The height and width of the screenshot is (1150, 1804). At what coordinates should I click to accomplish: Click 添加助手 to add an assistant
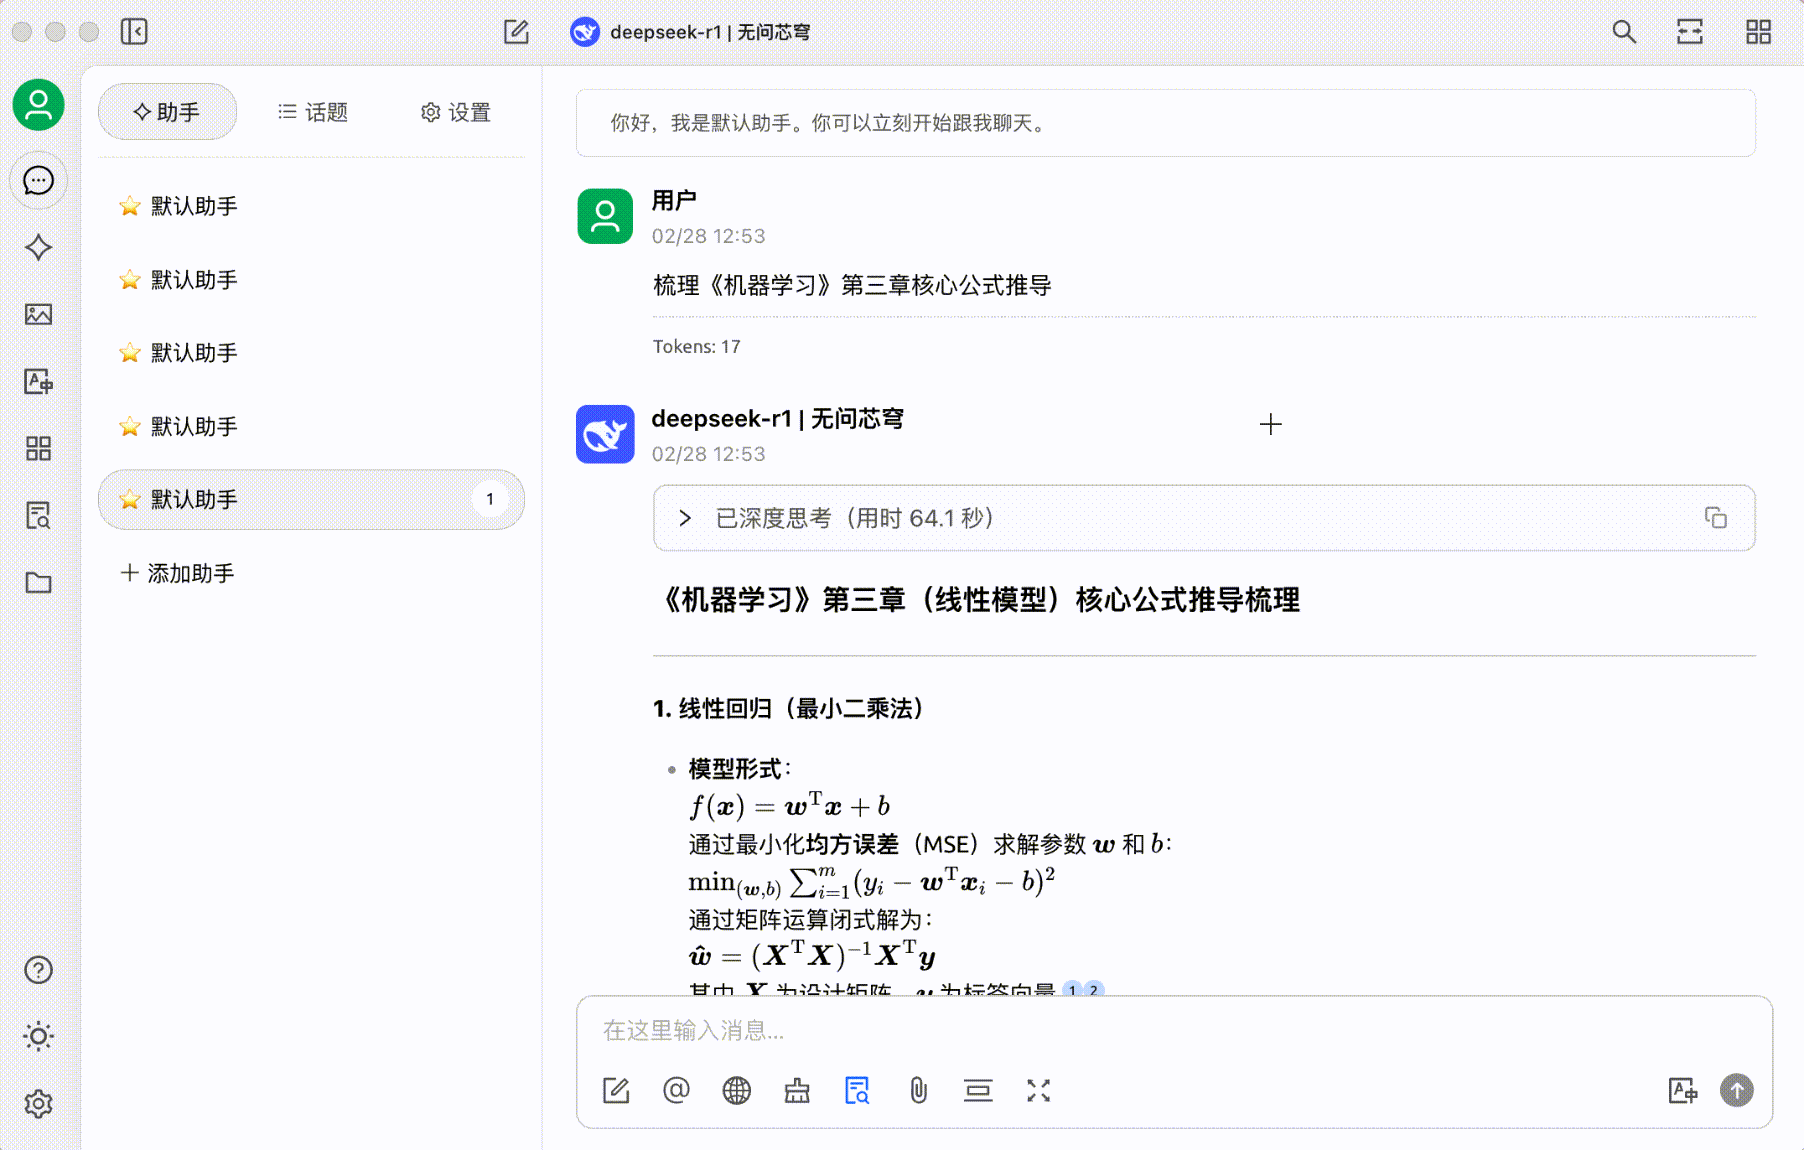click(178, 573)
